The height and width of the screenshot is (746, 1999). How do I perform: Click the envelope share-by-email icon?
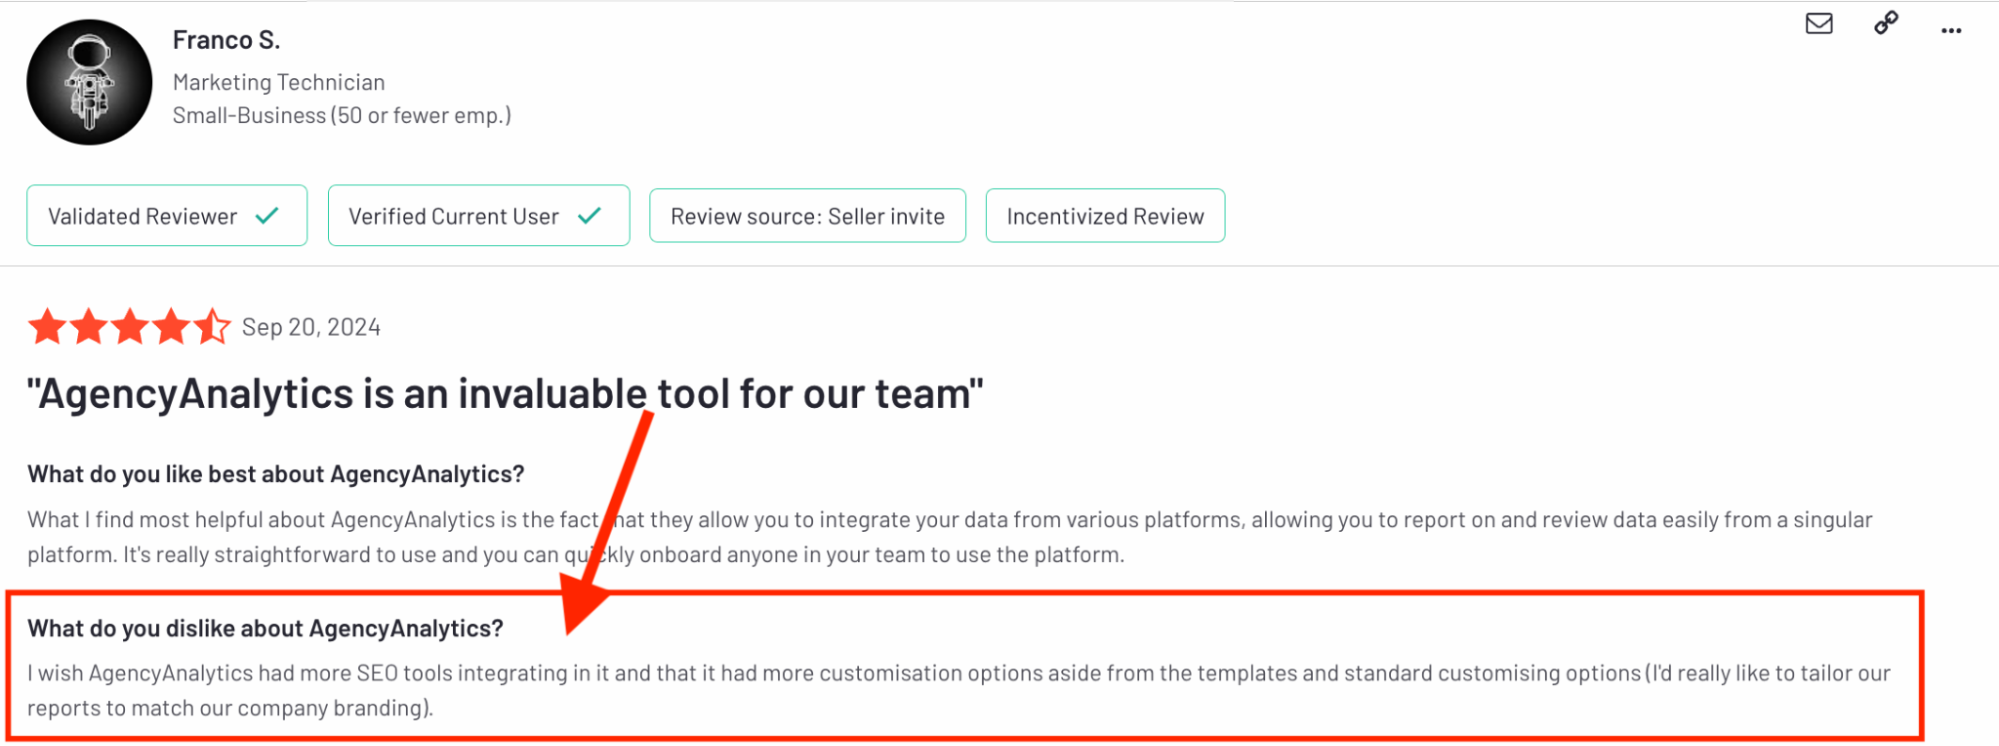1819,25
